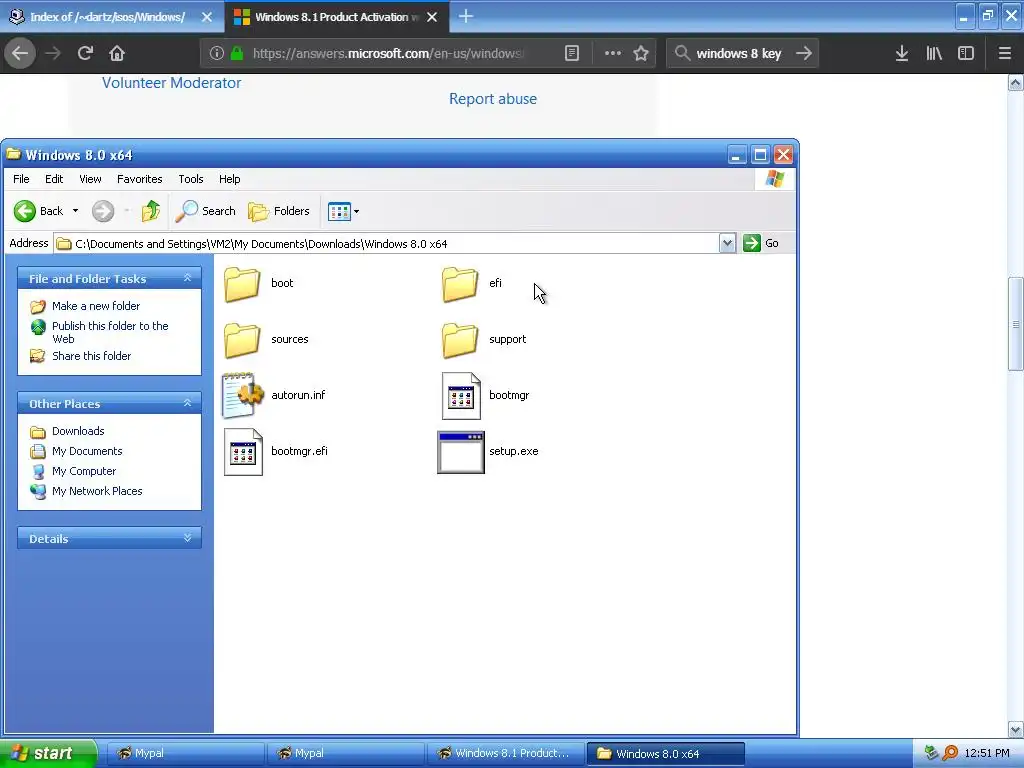1024x768 pixels.
Task: Click the address path field
Action: 387,244
